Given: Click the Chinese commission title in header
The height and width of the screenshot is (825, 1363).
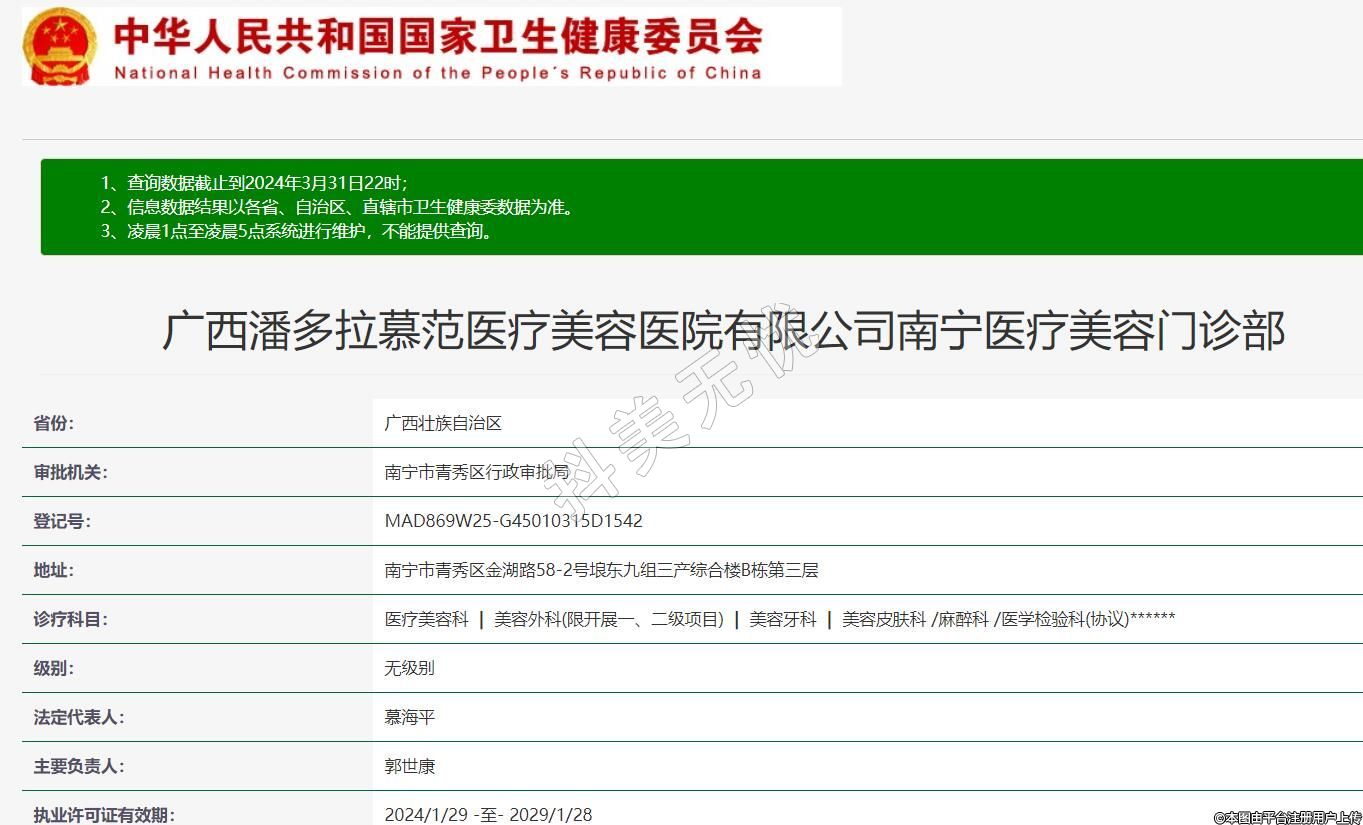Looking at the screenshot, I should point(437,35).
